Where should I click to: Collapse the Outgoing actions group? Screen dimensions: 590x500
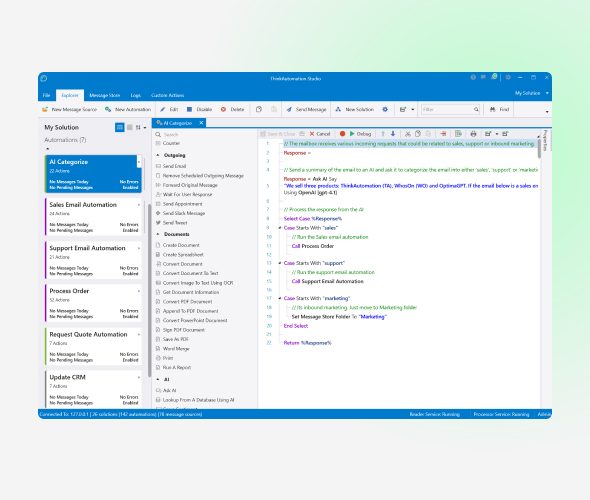158,155
